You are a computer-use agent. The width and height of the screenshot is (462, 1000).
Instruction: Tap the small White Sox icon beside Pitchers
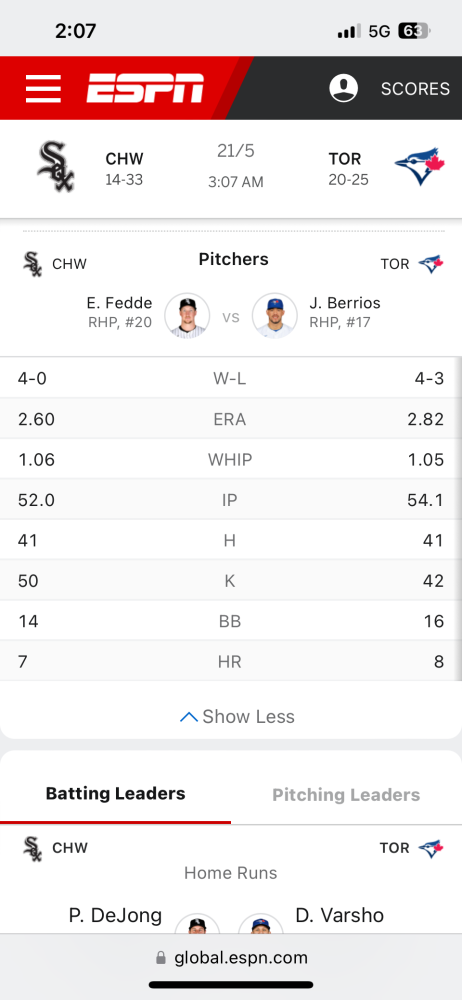33,263
